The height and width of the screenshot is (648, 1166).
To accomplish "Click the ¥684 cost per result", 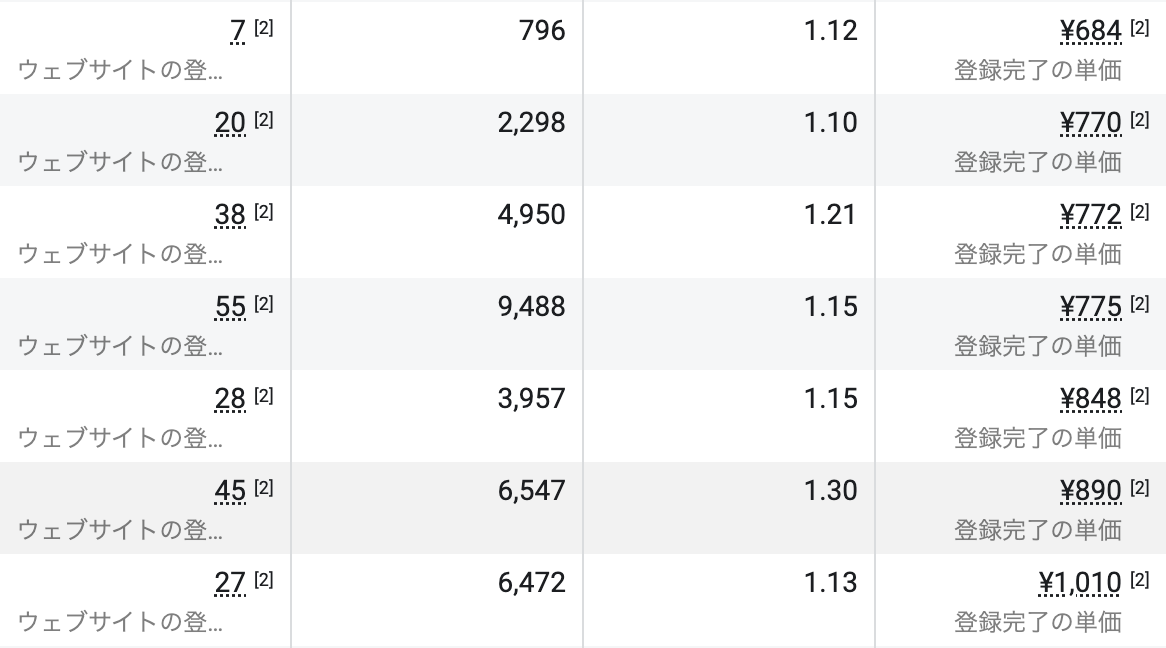I will click(1090, 32).
